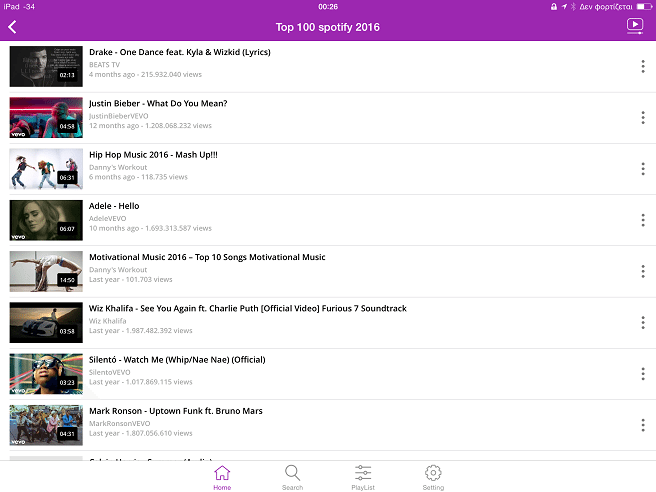Select title 'Adele - Hello'

tap(114, 206)
